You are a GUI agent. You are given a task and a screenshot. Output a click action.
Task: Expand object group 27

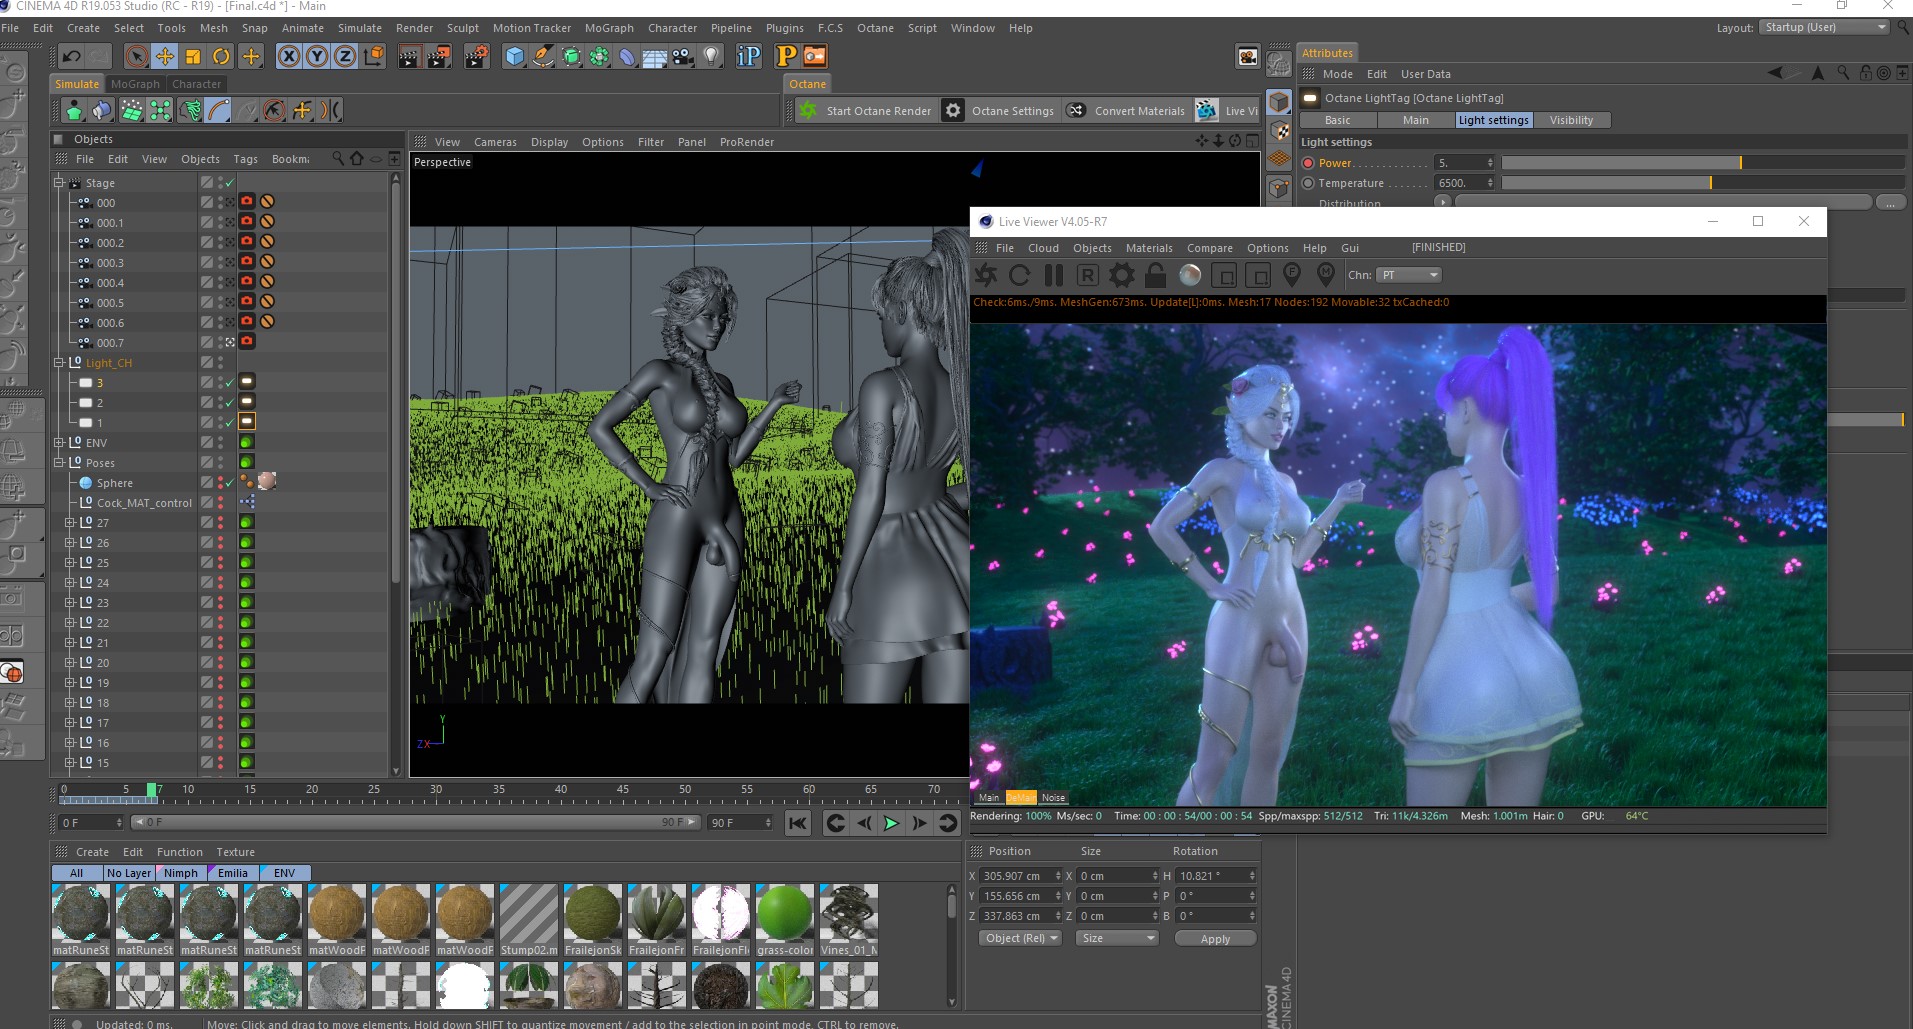pos(70,523)
